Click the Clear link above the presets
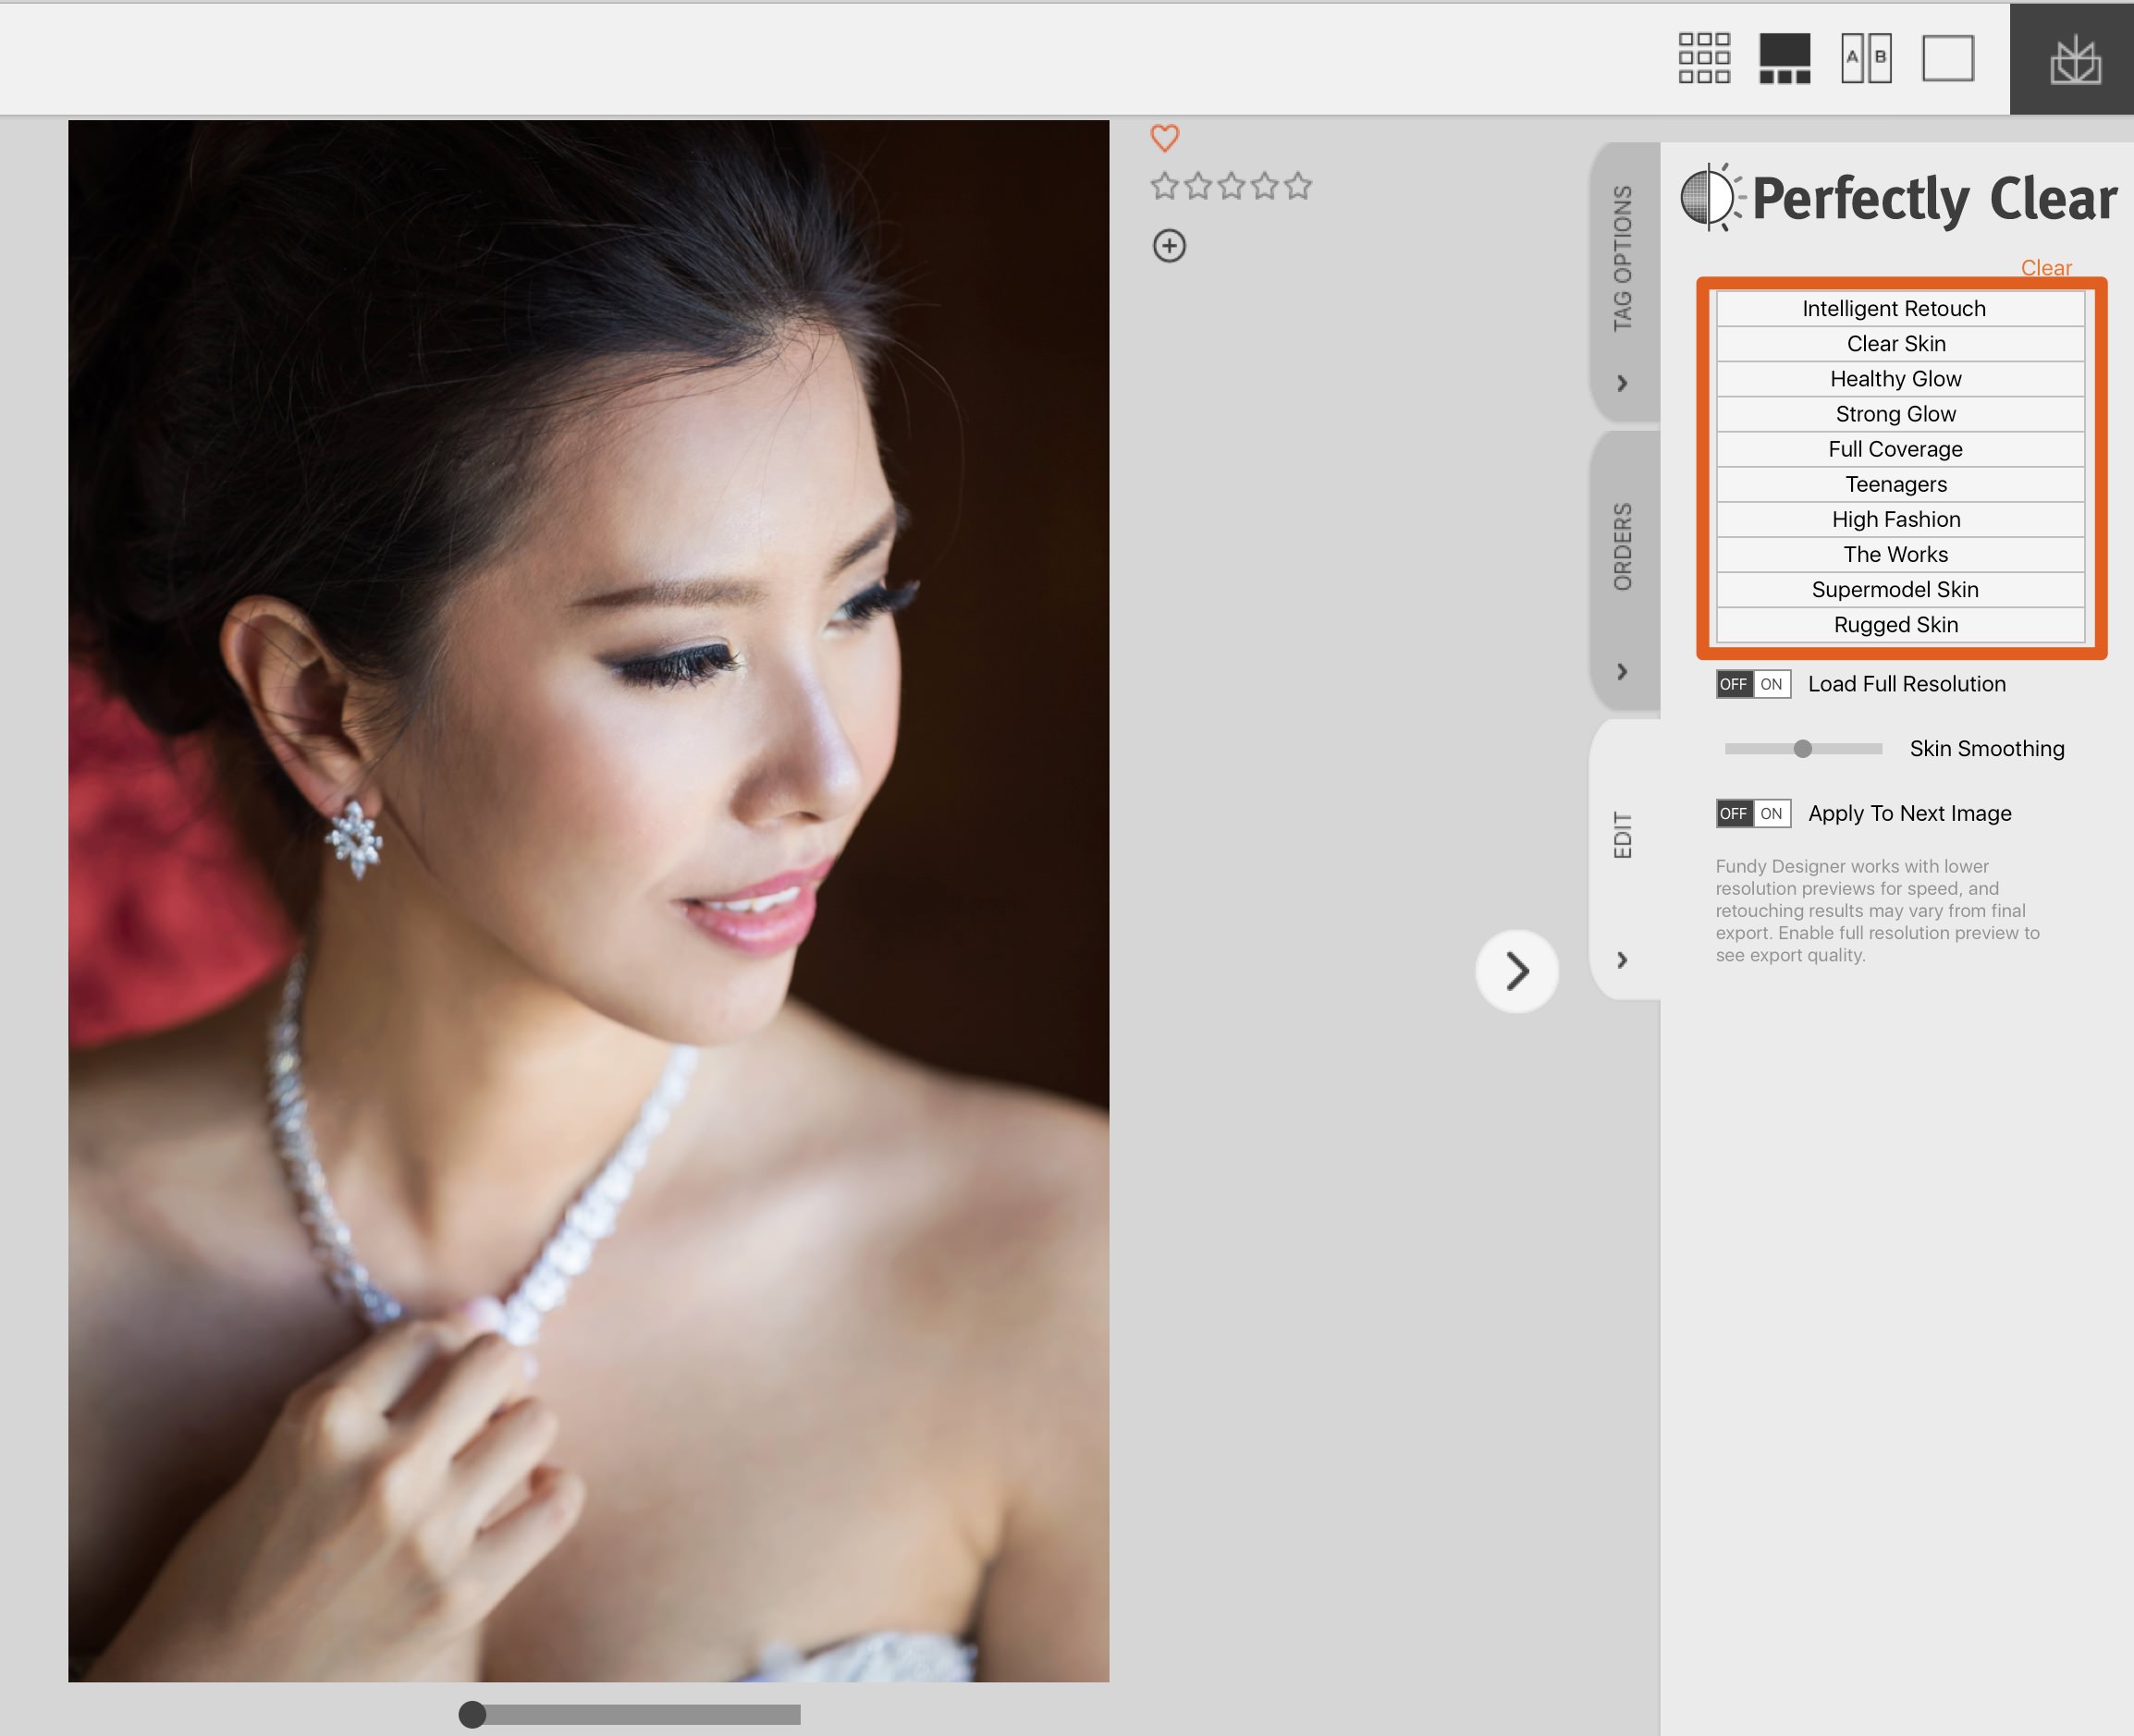This screenshot has height=1736, width=2134. (x=2046, y=268)
